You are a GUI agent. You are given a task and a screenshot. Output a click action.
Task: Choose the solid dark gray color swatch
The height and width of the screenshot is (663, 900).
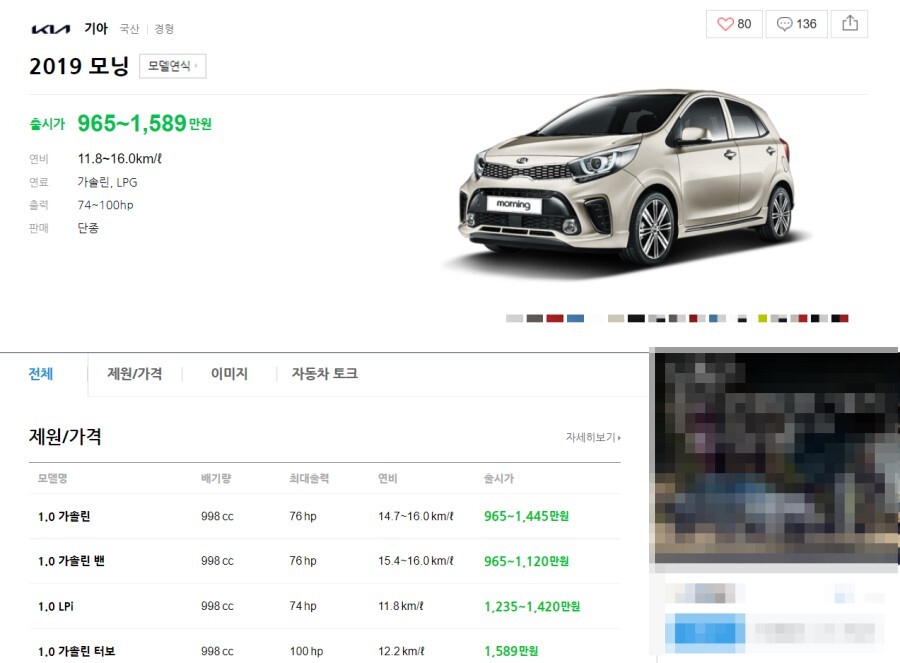pos(534,319)
